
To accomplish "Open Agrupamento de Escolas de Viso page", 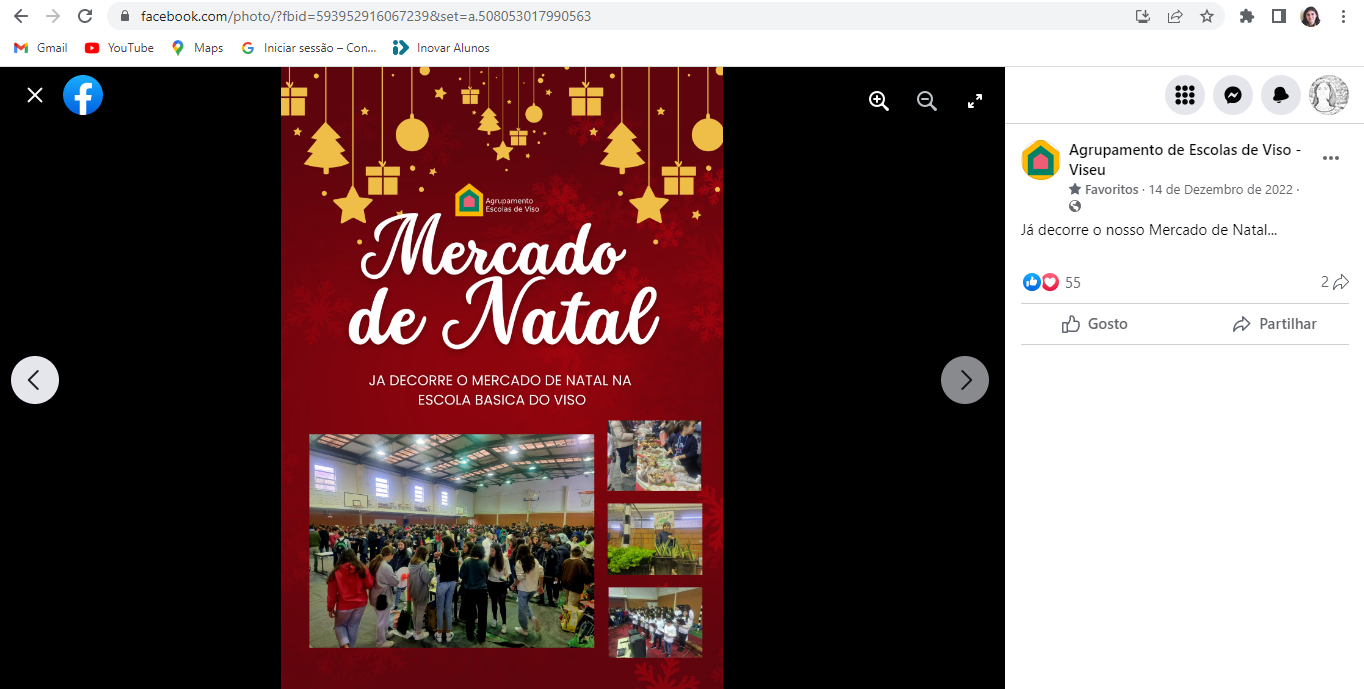I will (x=1185, y=160).
